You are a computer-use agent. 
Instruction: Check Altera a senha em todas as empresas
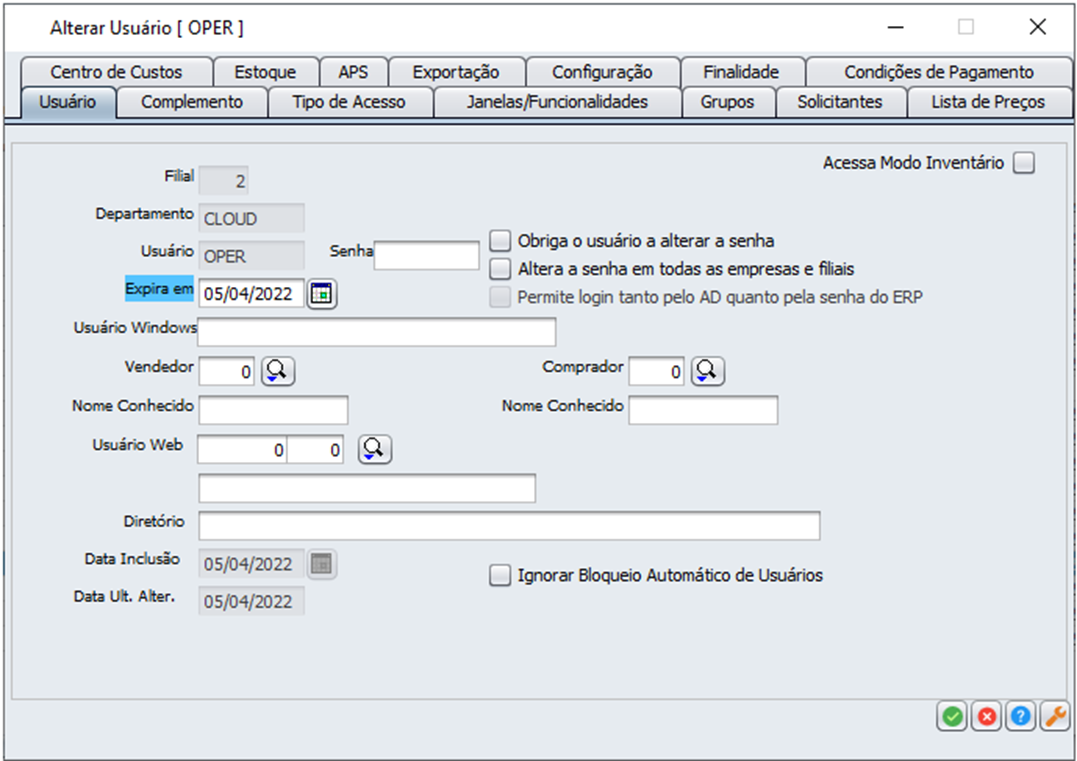(500, 269)
